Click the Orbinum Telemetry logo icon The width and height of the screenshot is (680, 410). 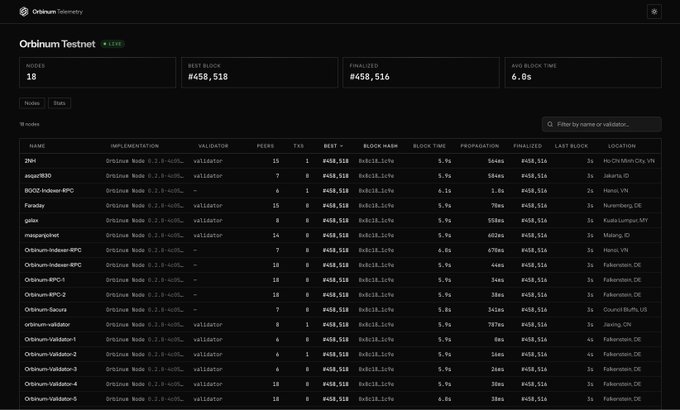click(24, 12)
